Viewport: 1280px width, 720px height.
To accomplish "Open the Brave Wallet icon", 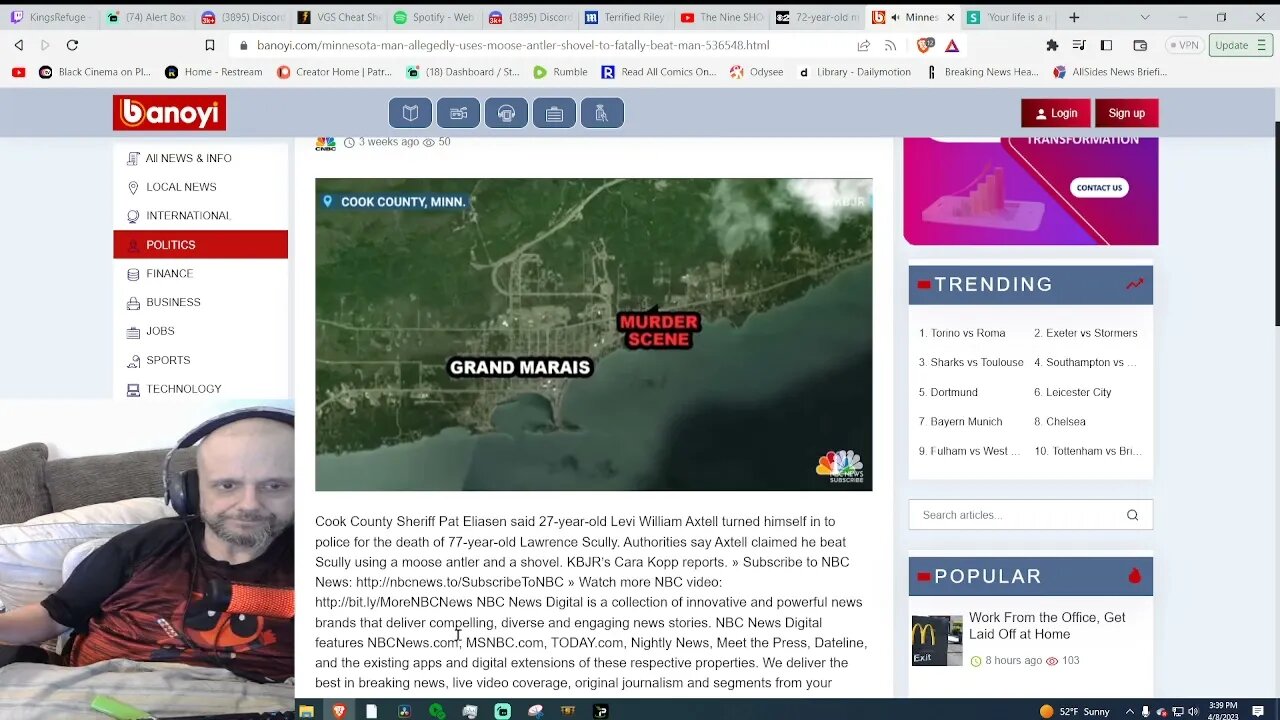I will (x=1140, y=45).
